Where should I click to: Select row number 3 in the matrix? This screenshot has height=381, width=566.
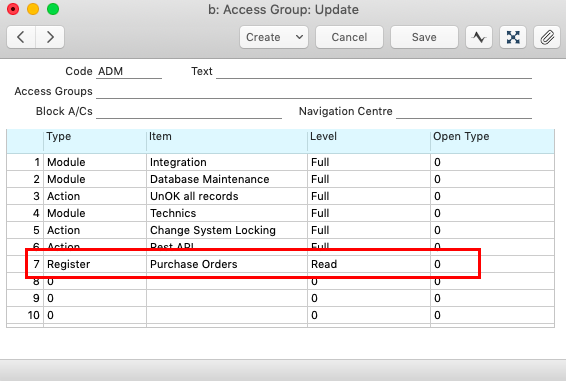coord(25,196)
